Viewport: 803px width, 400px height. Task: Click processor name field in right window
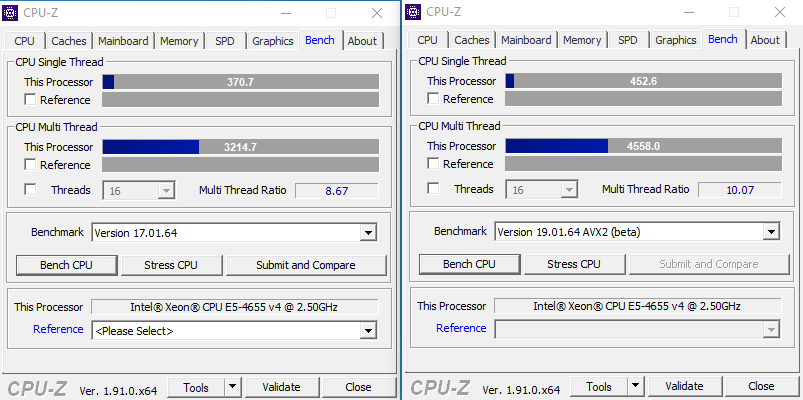coord(638,306)
